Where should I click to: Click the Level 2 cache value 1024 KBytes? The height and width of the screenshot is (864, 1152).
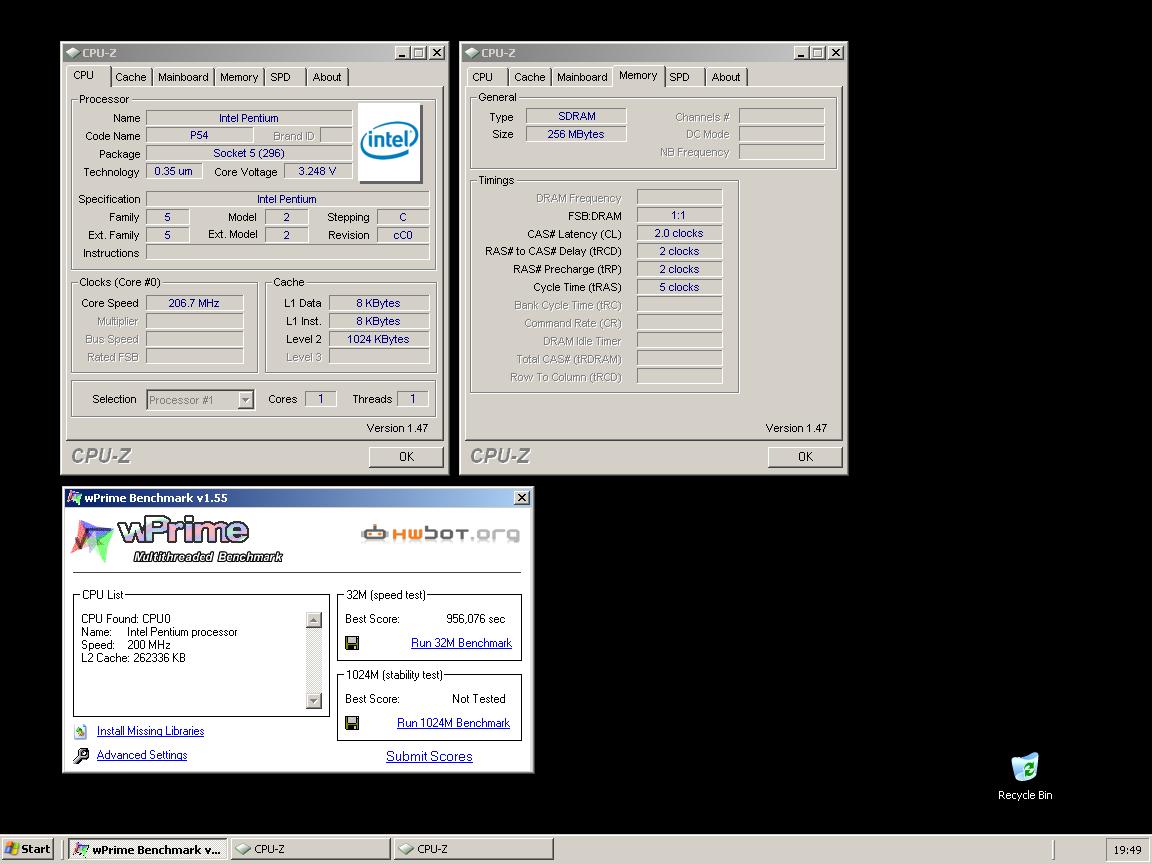click(378, 339)
